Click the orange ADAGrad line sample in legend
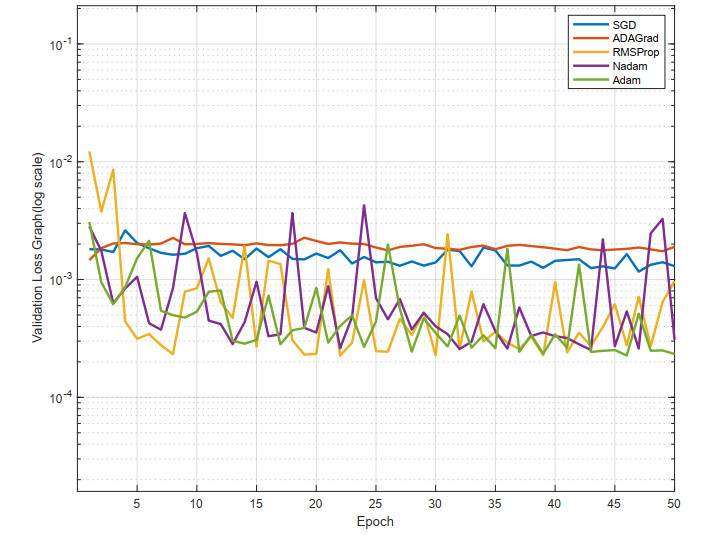Screen dimensions: 716x535 coord(586,37)
